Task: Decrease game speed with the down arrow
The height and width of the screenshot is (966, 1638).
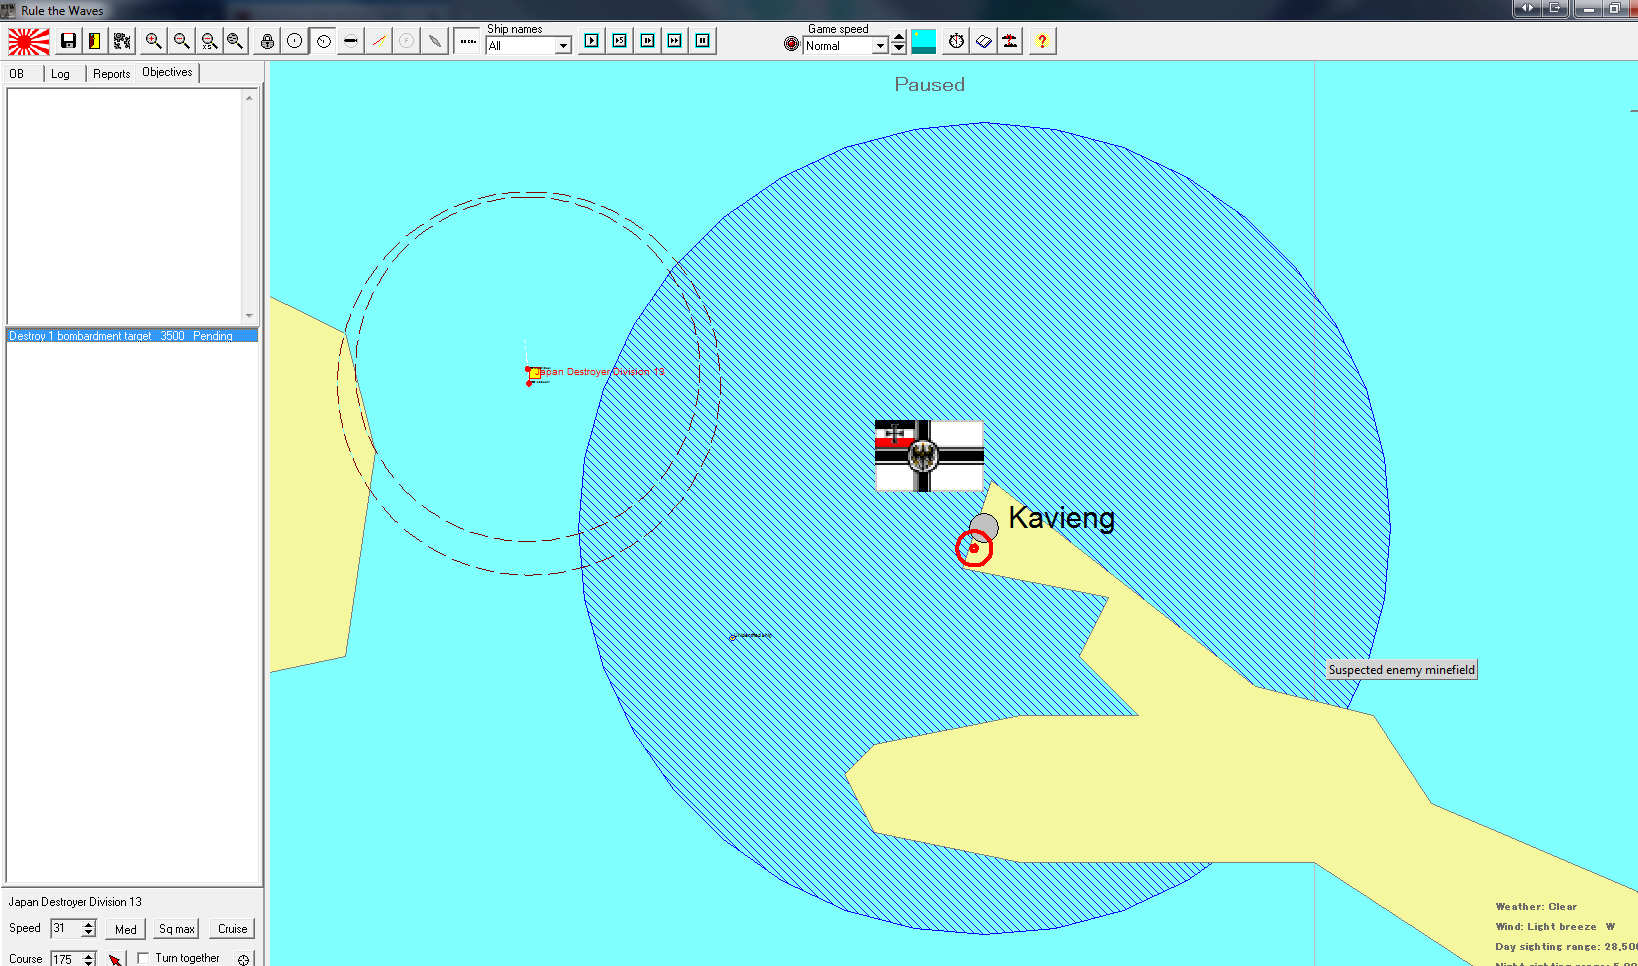Action: tap(899, 49)
